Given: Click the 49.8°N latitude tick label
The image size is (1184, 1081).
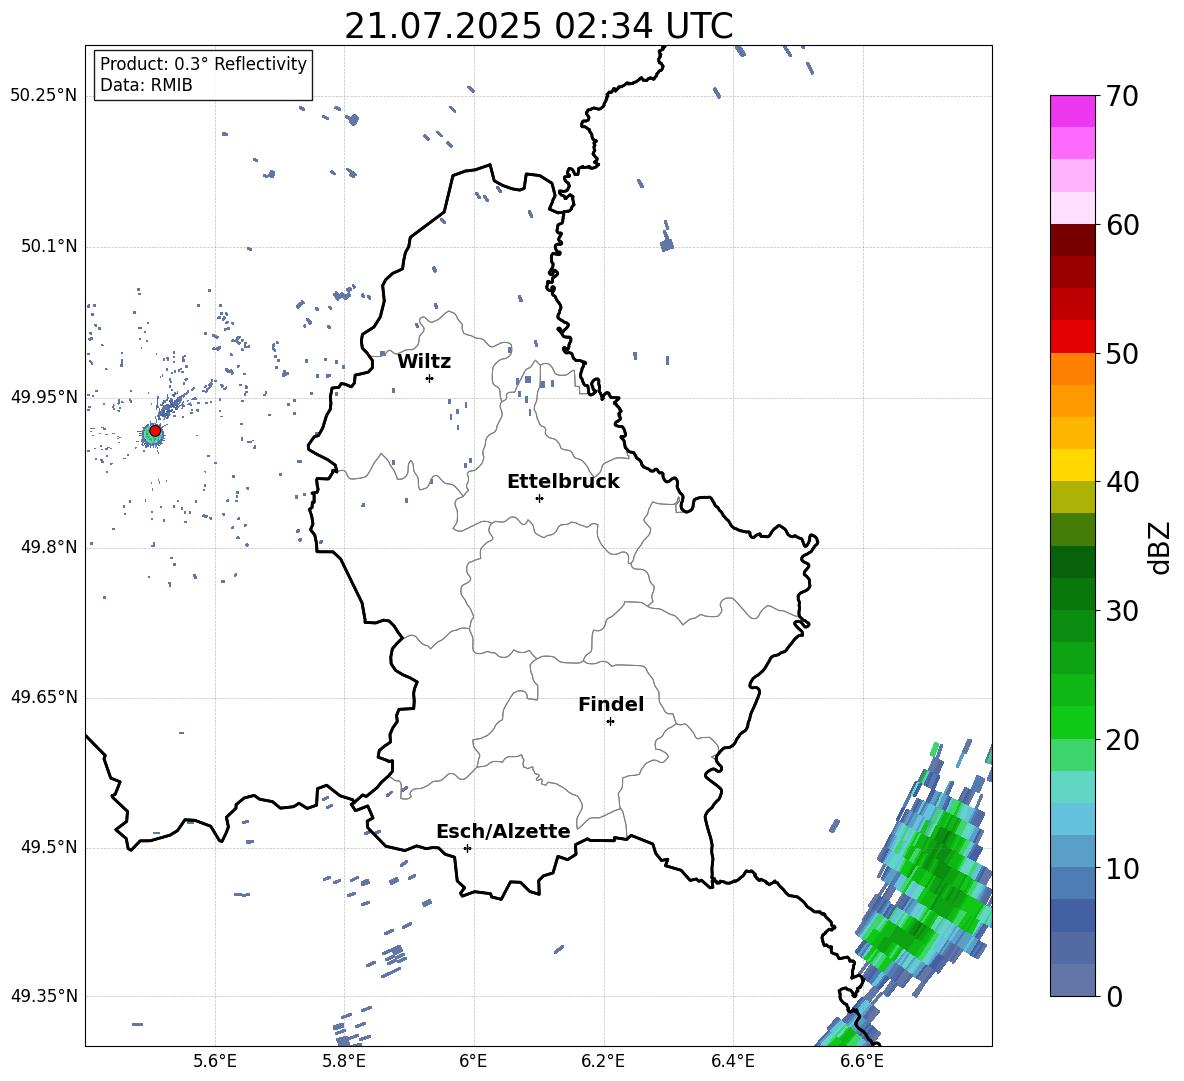Looking at the screenshot, I should [49, 547].
